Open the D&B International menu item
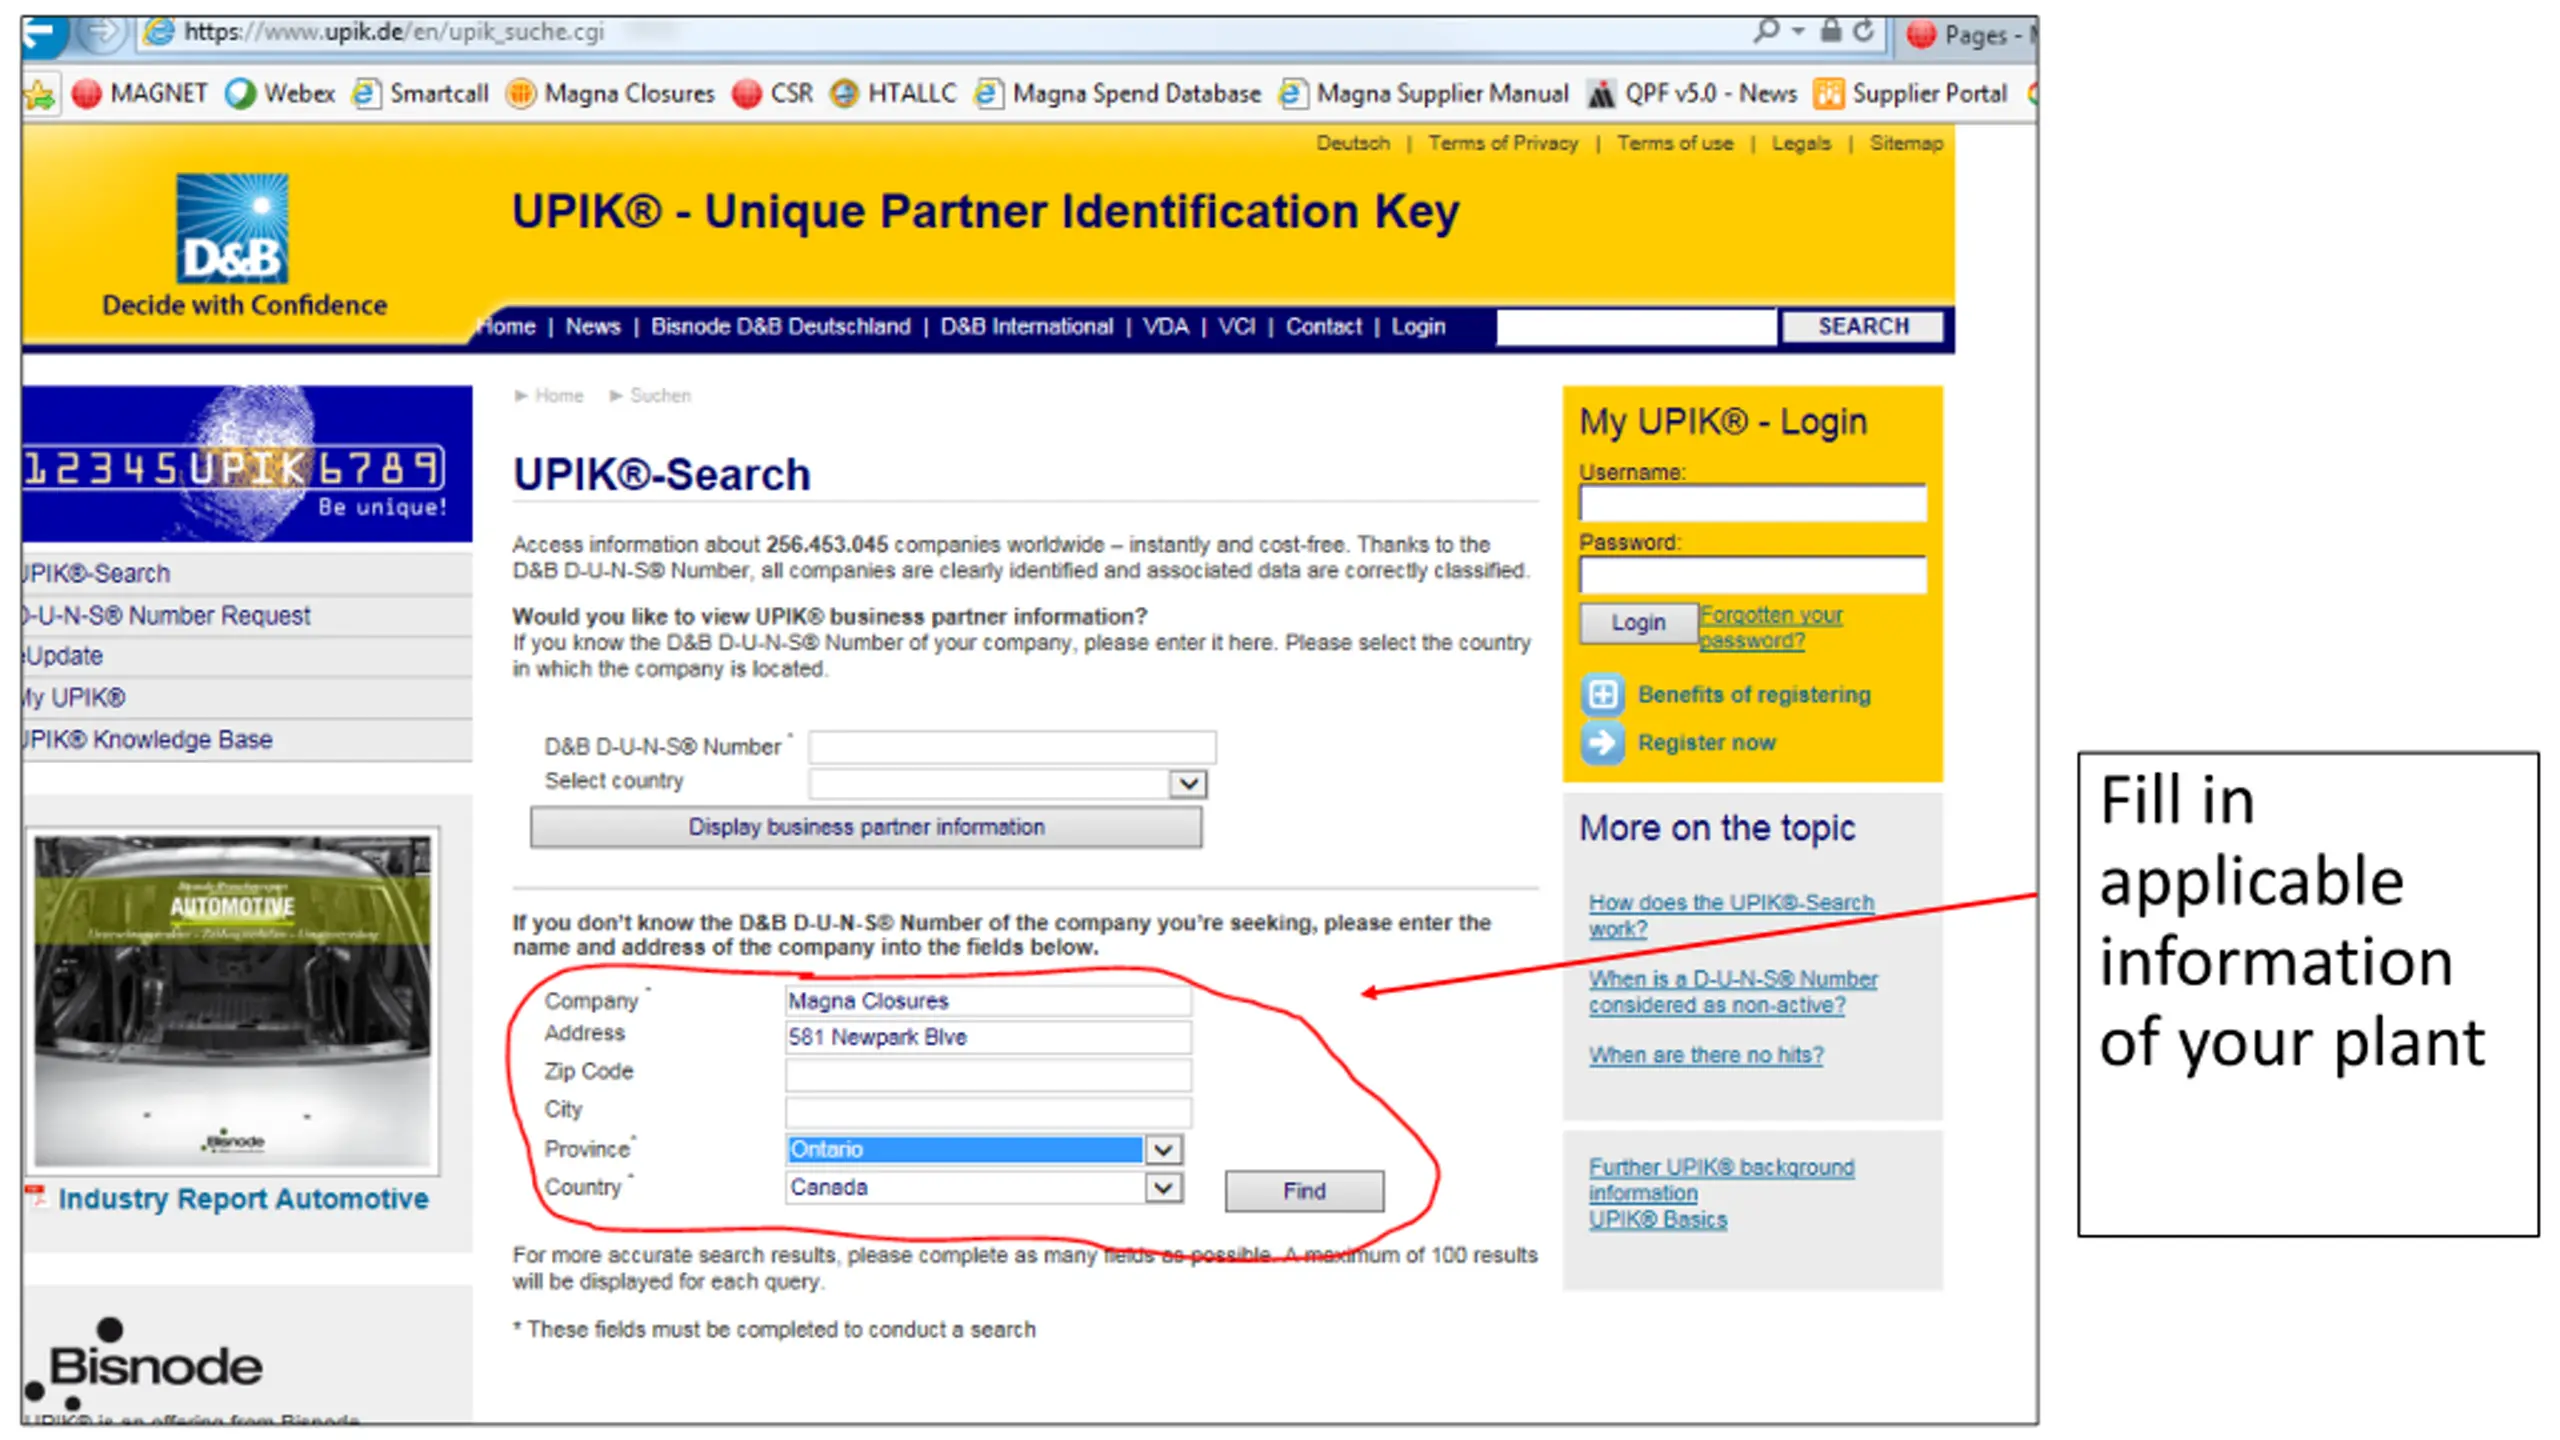This screenshot has width=2560, height=1440. 1026,327
